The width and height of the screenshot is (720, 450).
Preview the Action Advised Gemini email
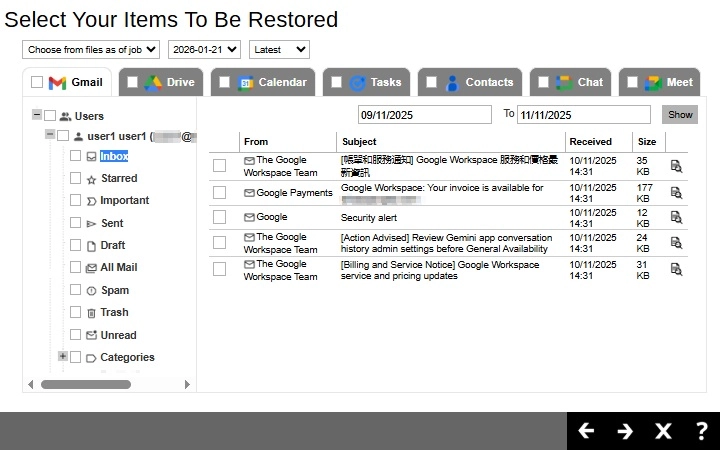click(x=676, y=242)
